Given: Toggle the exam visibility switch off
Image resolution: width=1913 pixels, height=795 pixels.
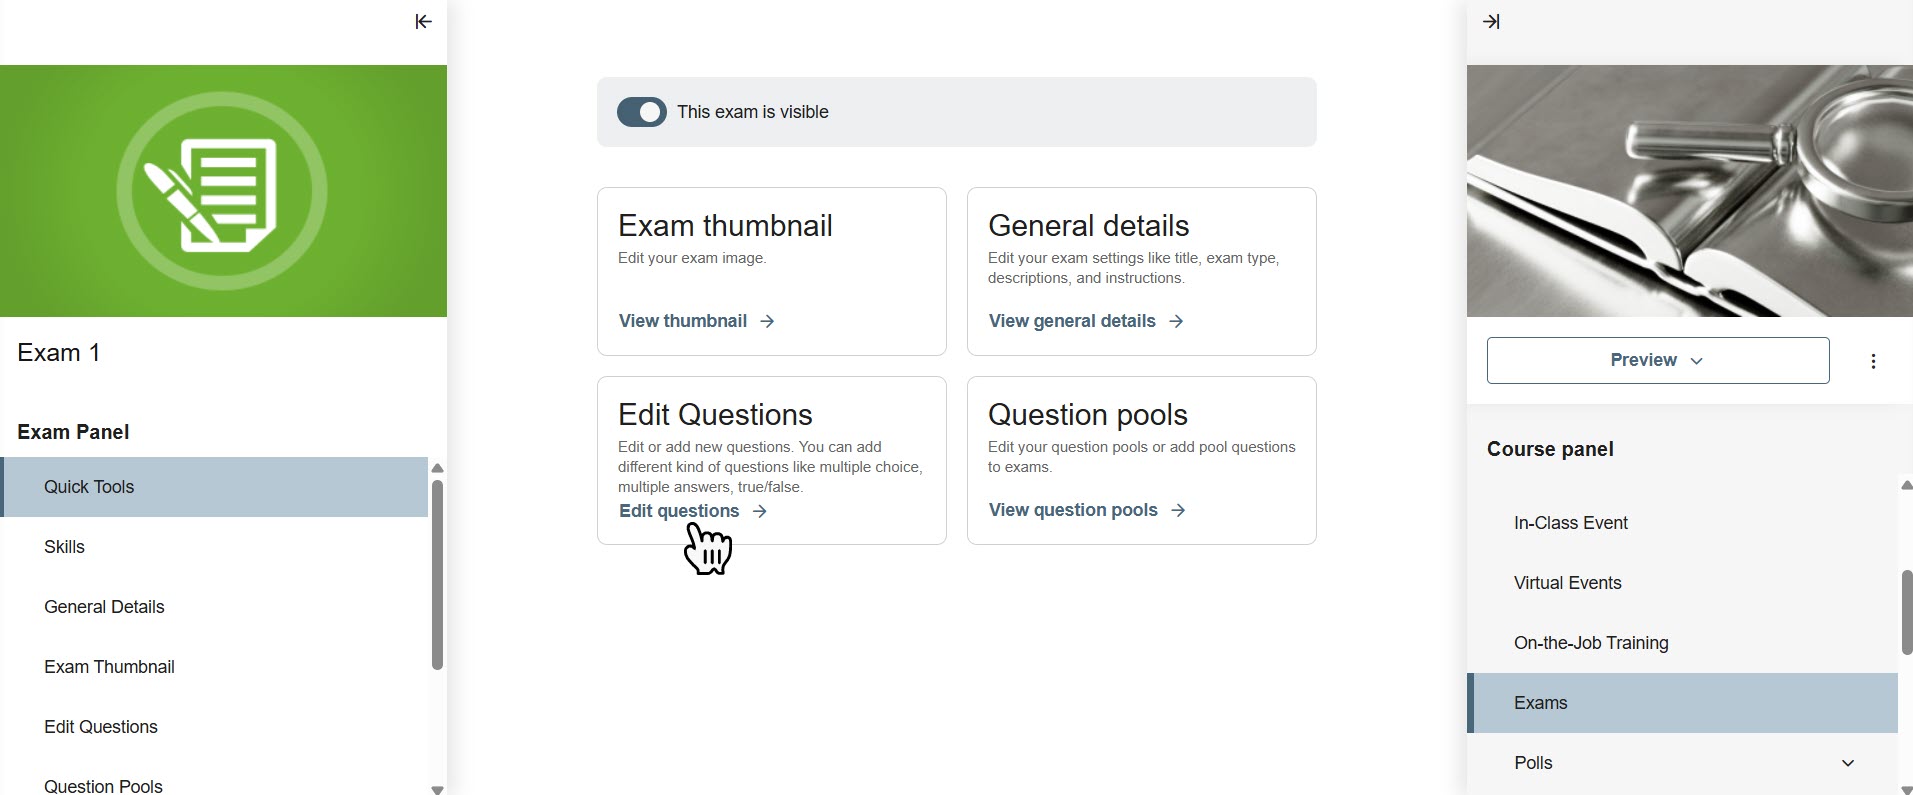Looking at the screenshot, I should pos(642,112).
